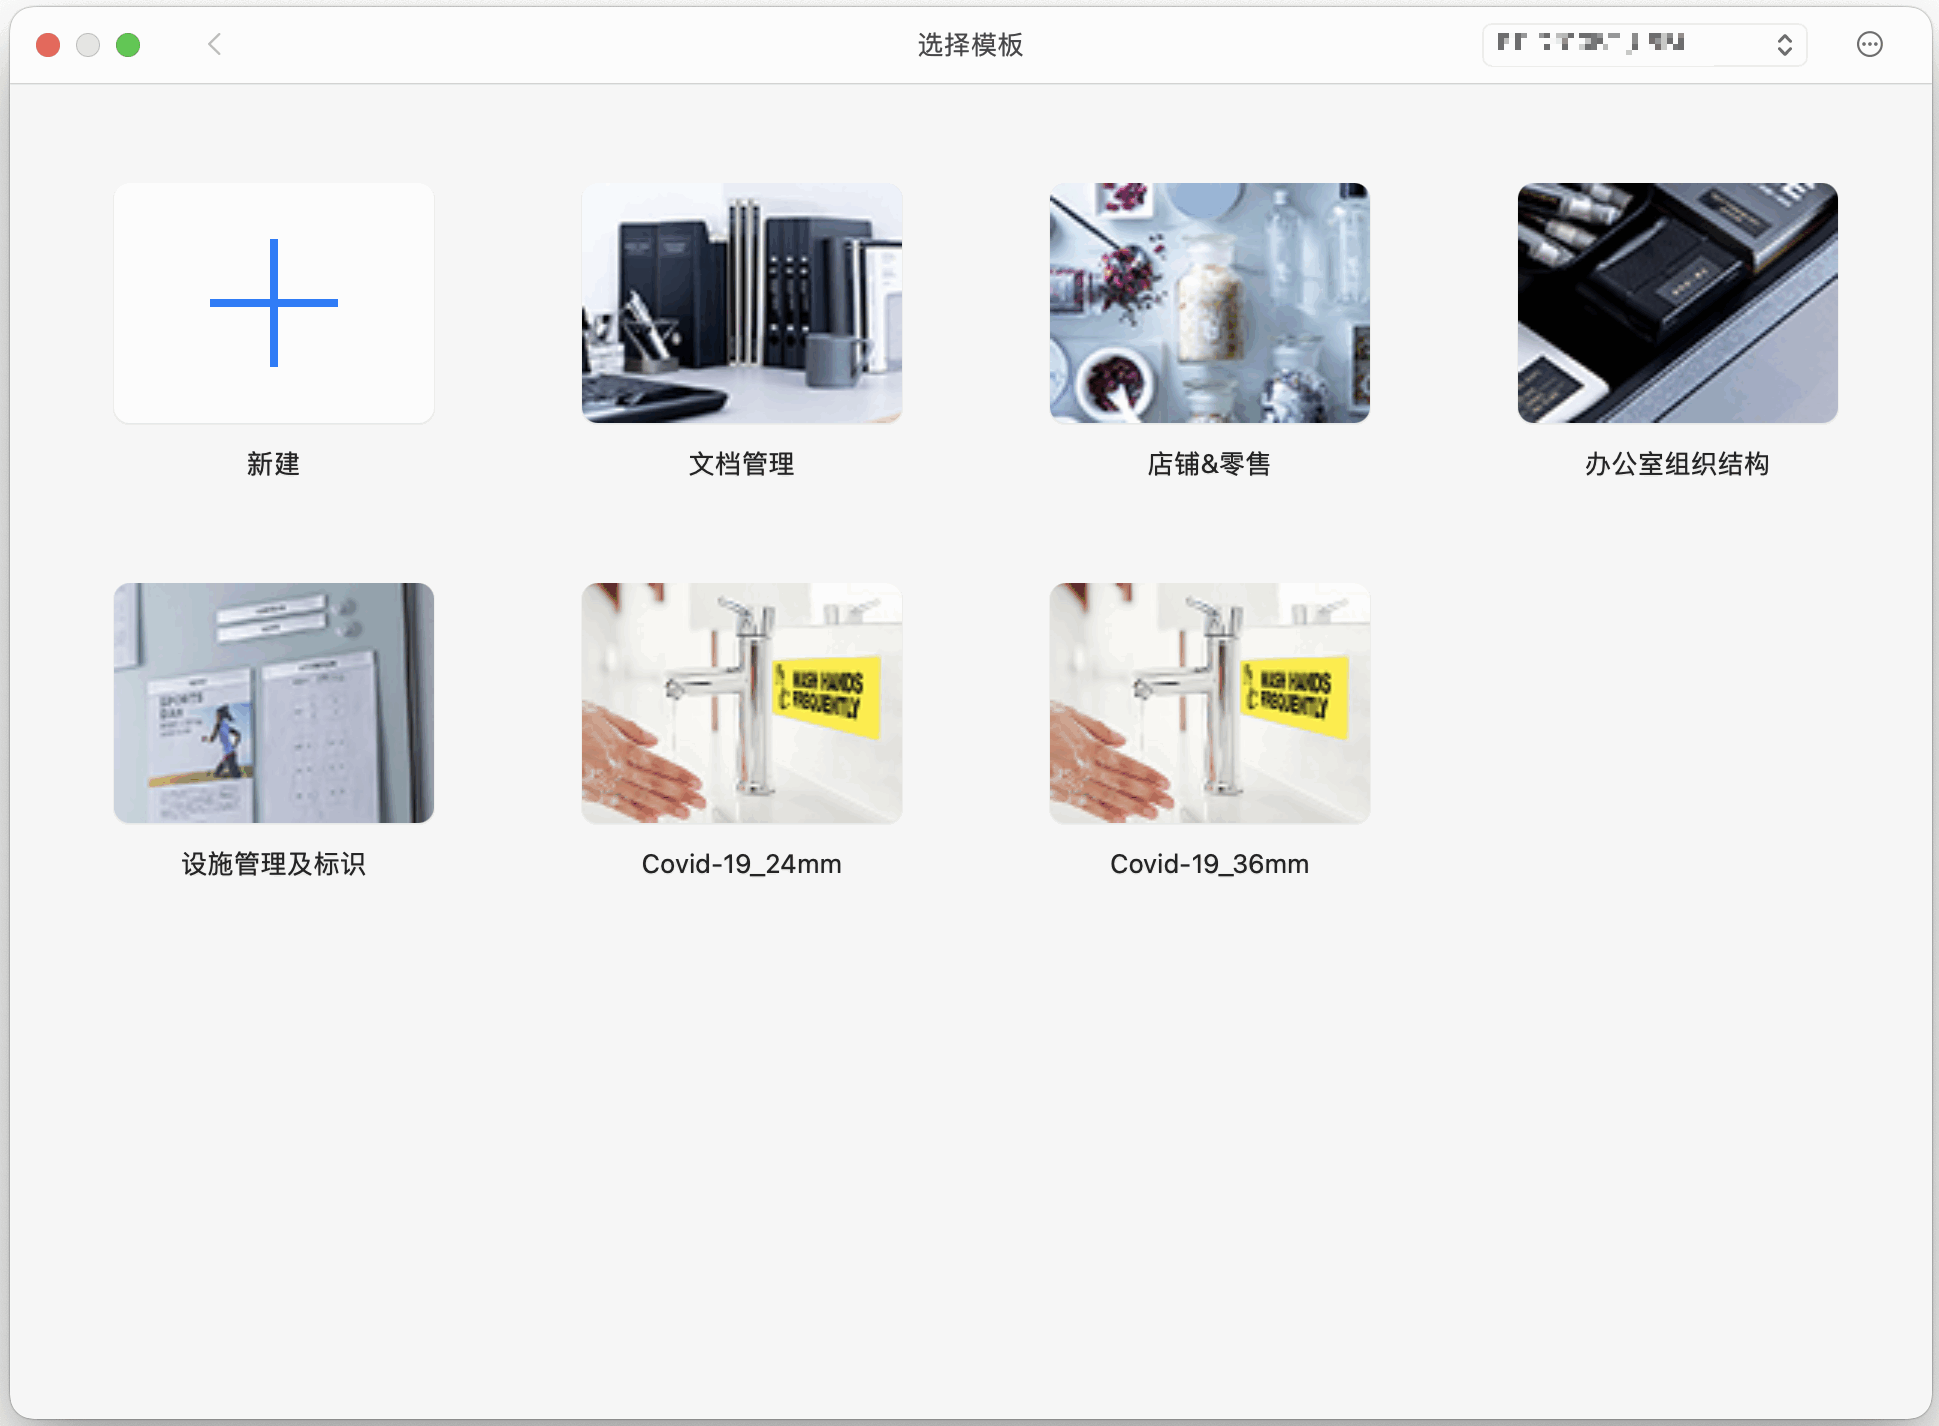
Task: Close the window with the red button
Action: click(x=48, y=45)
